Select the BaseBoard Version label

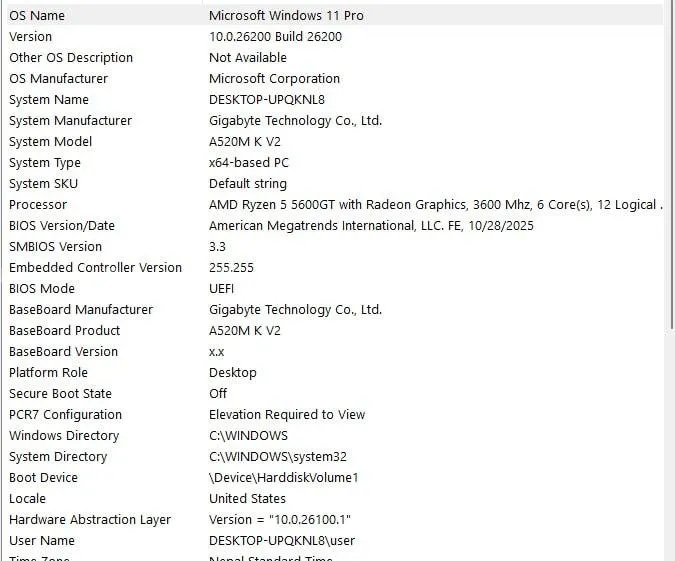coord(63,352)
